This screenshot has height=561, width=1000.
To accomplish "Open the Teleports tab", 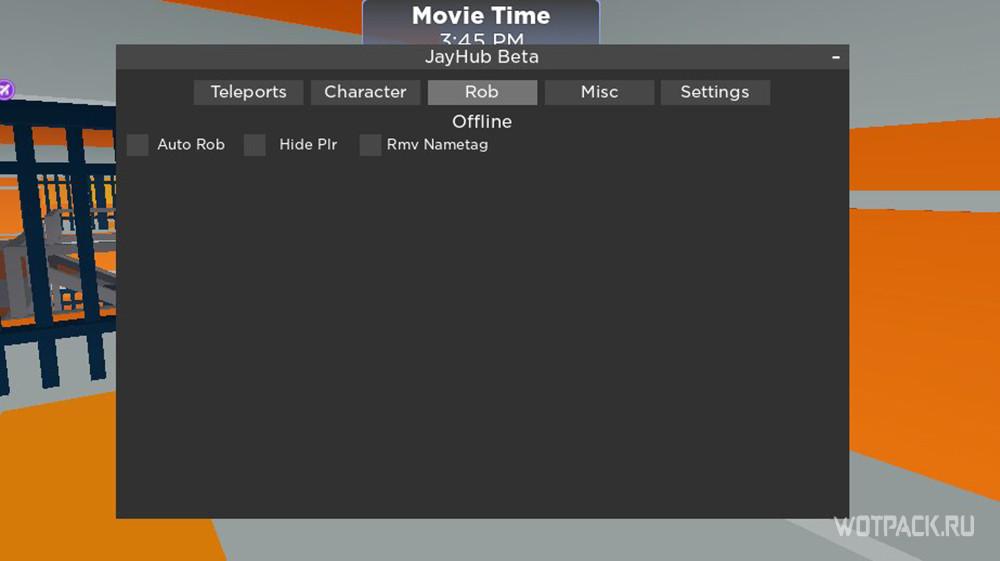I will coord(248,92).
